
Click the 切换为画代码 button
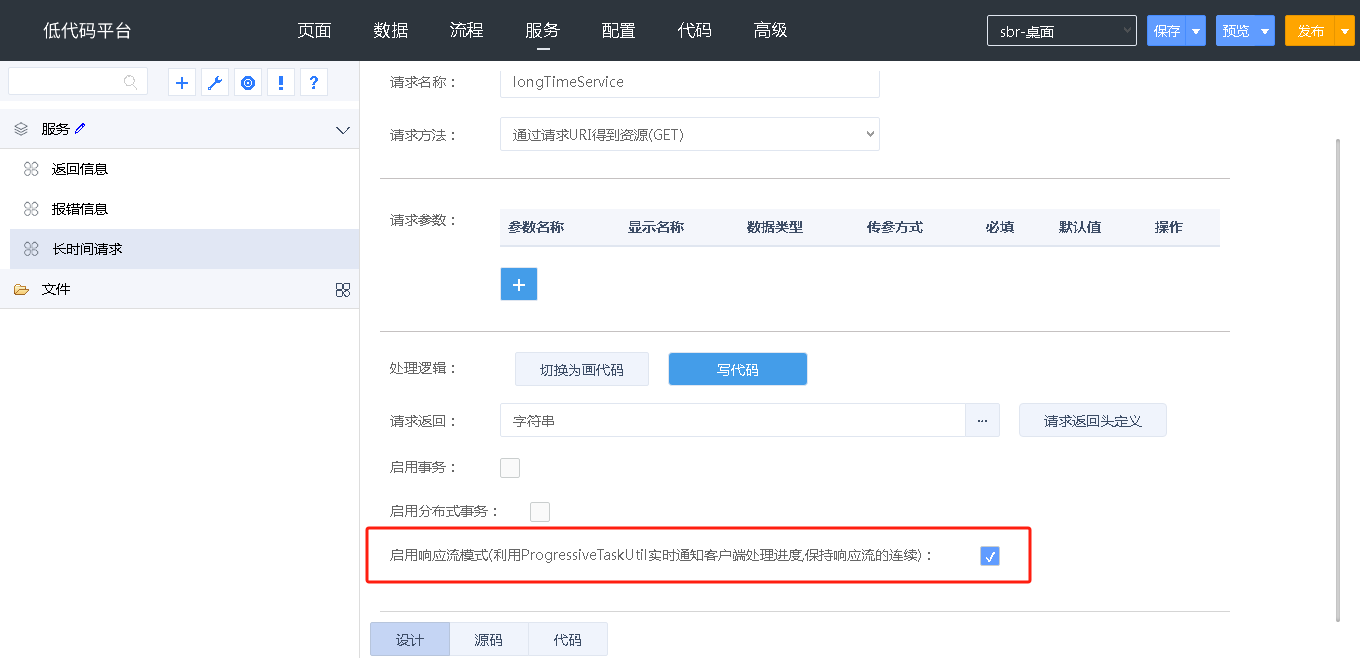coord(581,369)
